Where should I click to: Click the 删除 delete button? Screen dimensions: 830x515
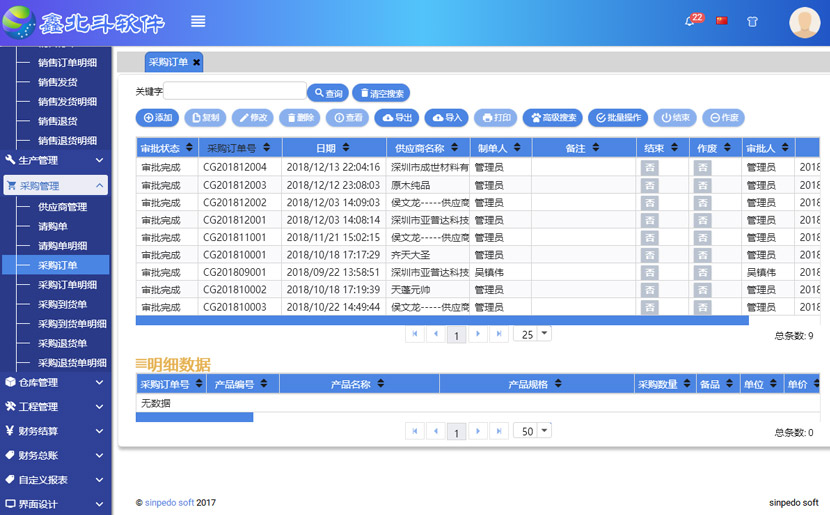[300, 118]
